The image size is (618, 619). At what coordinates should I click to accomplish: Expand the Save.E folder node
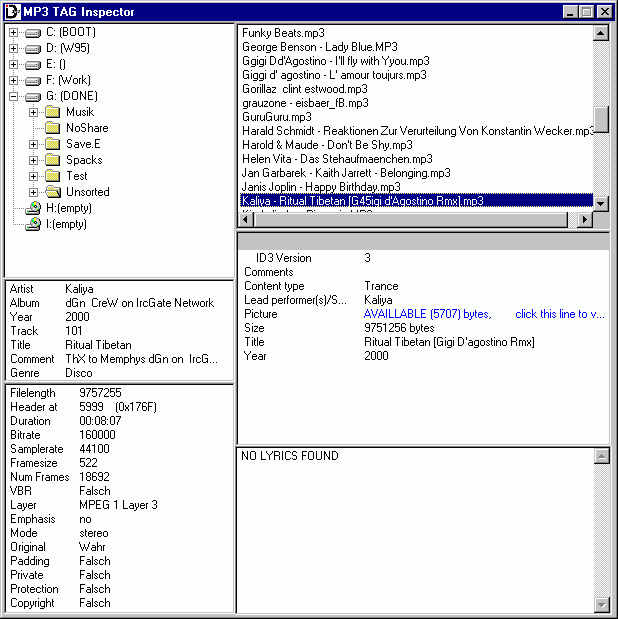tap(33, 144)
